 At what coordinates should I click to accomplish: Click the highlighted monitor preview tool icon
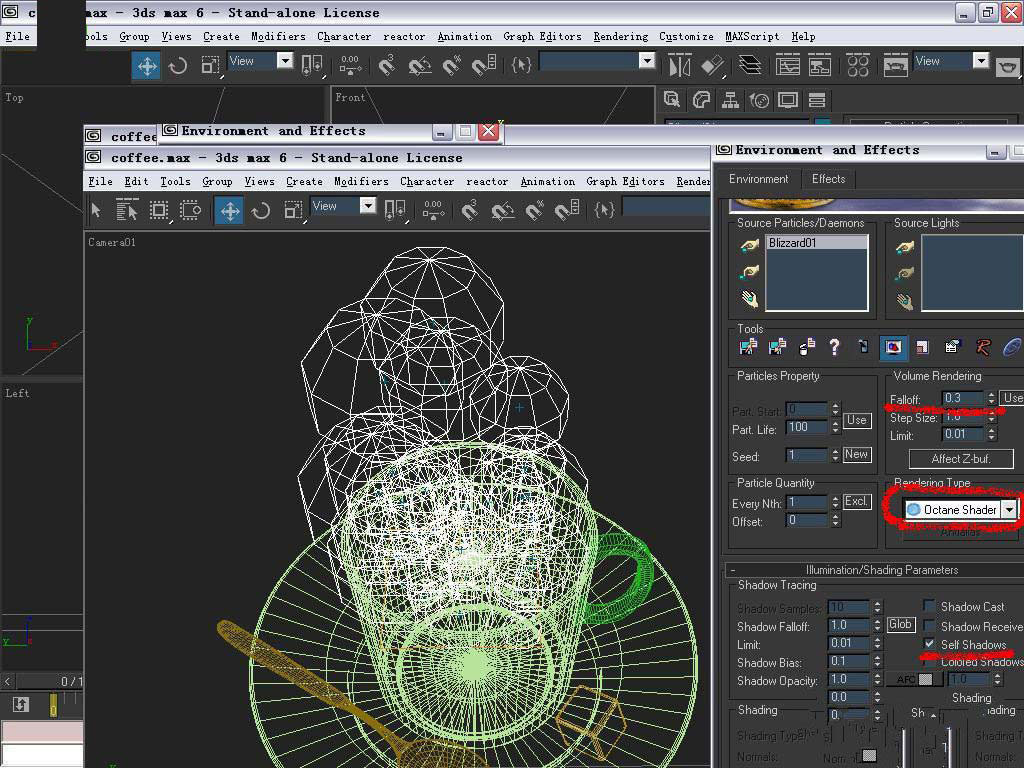893,347
